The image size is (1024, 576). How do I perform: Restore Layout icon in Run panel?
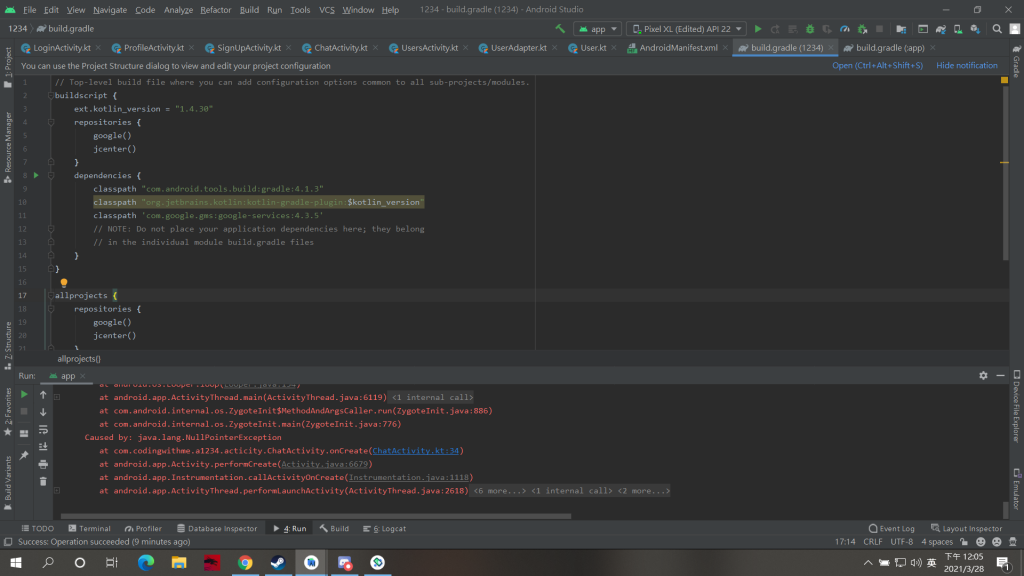point(24,433)
